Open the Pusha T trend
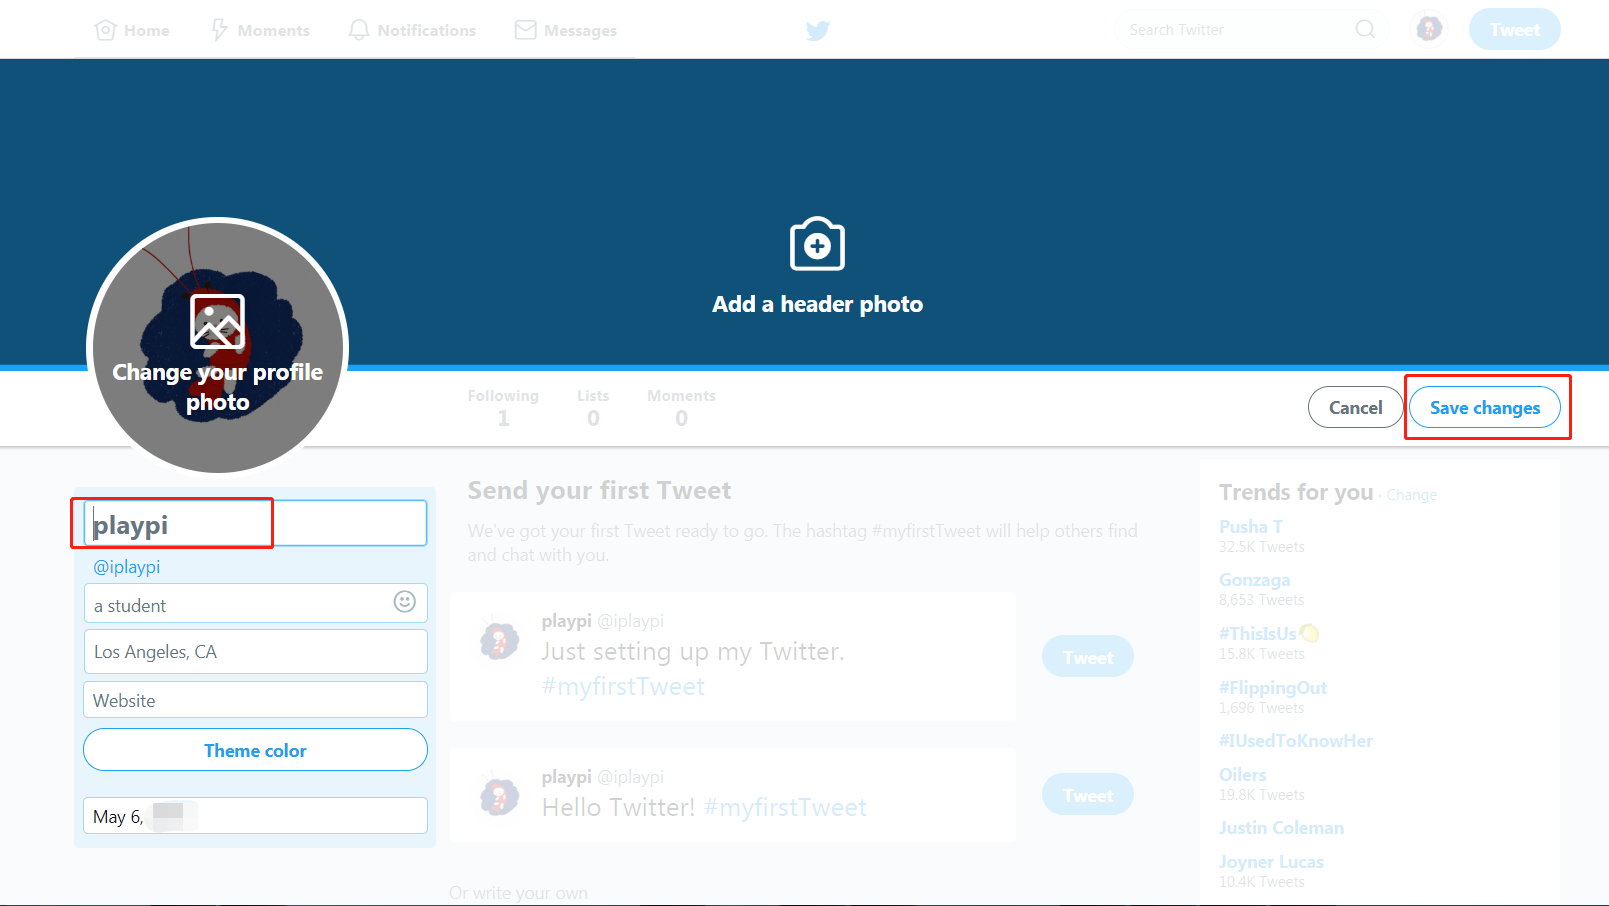The height and width of the screenshot is (906, 1609). (1250, 526)
